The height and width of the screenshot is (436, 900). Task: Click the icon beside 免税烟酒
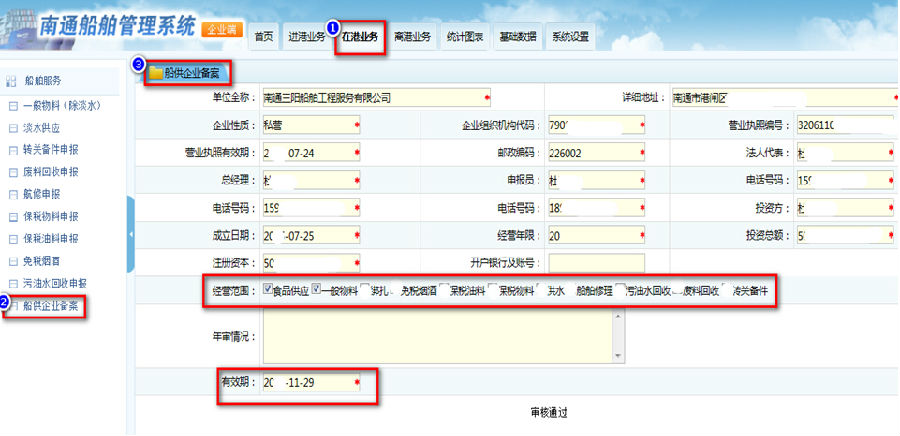click(12, 261)
